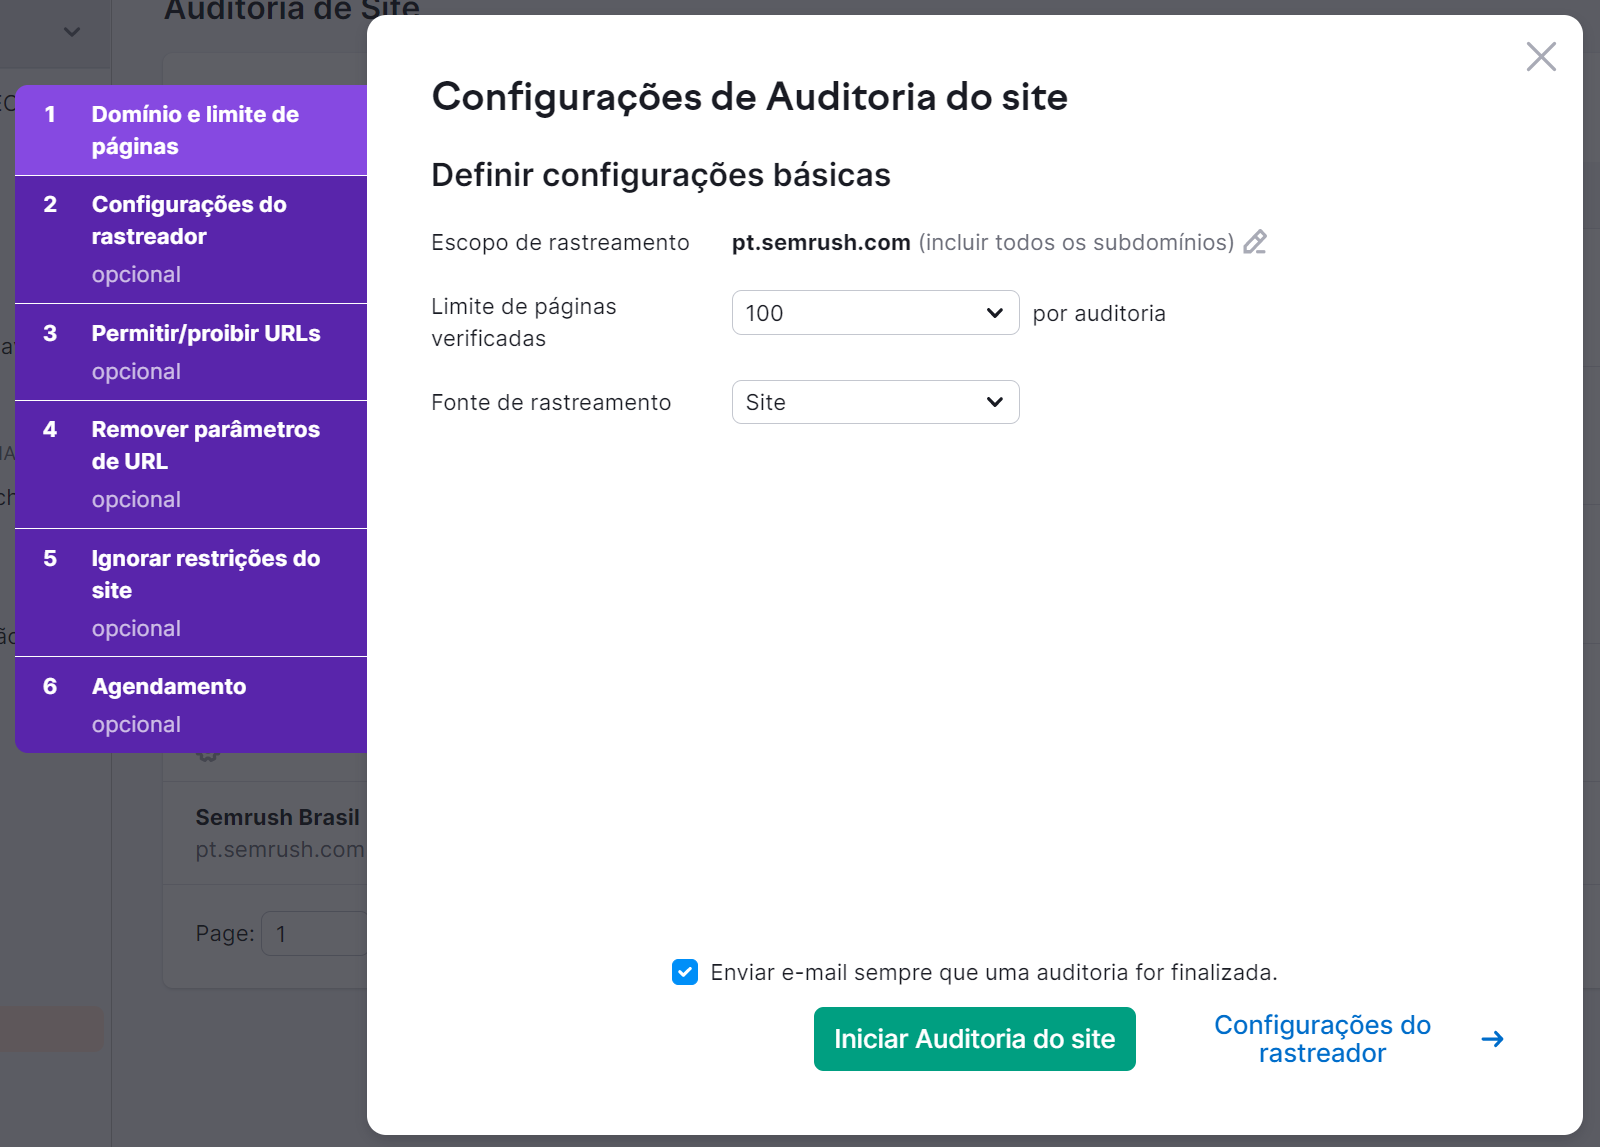Go to step 2 Configurações do rastreador

pyautogui.click(x=191, y=239)
